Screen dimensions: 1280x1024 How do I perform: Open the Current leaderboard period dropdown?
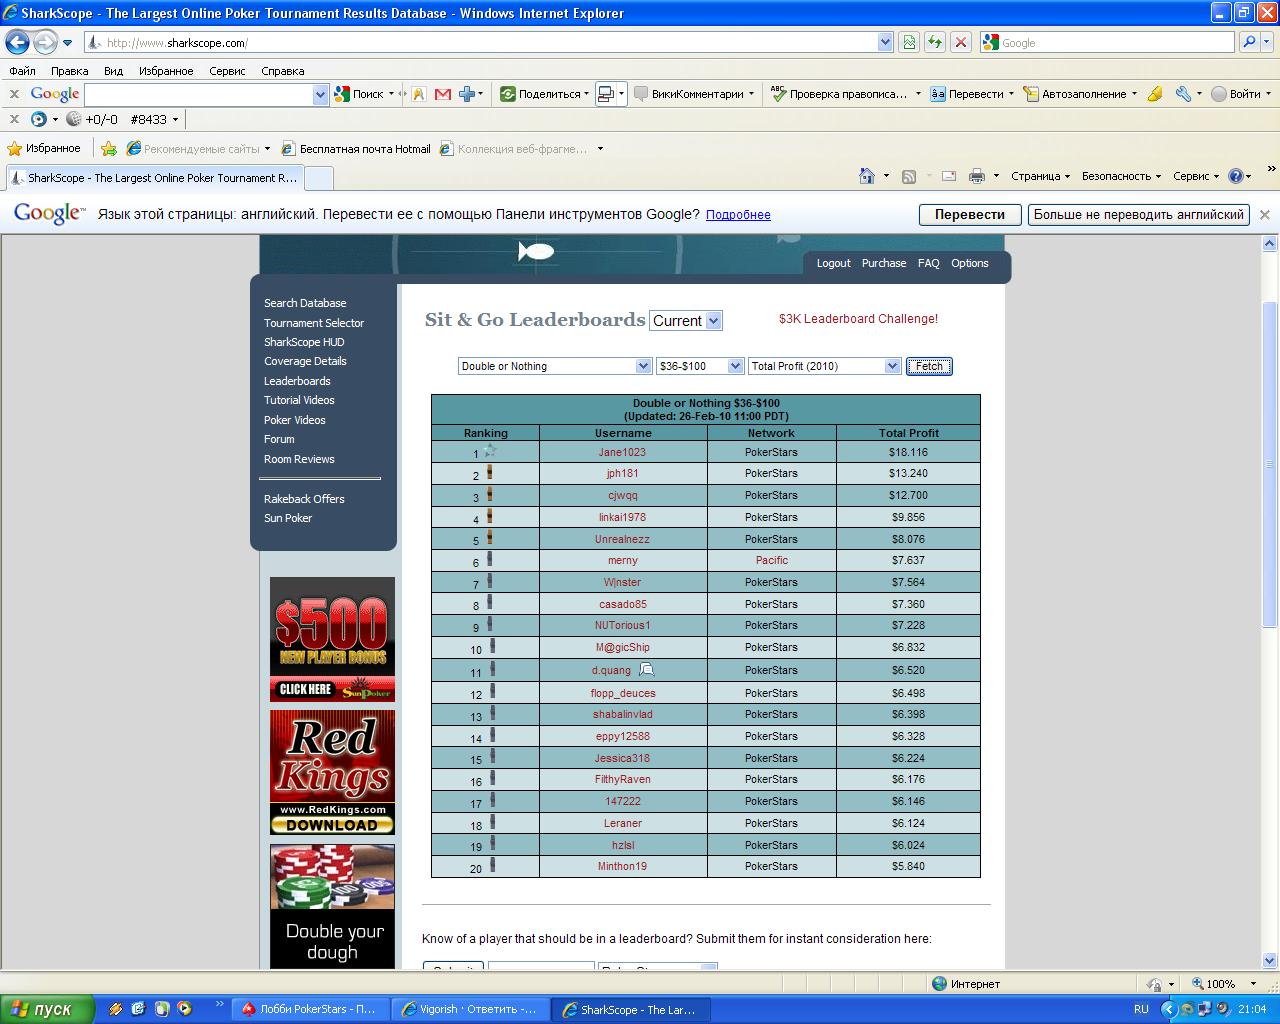(x=685, y=321)
